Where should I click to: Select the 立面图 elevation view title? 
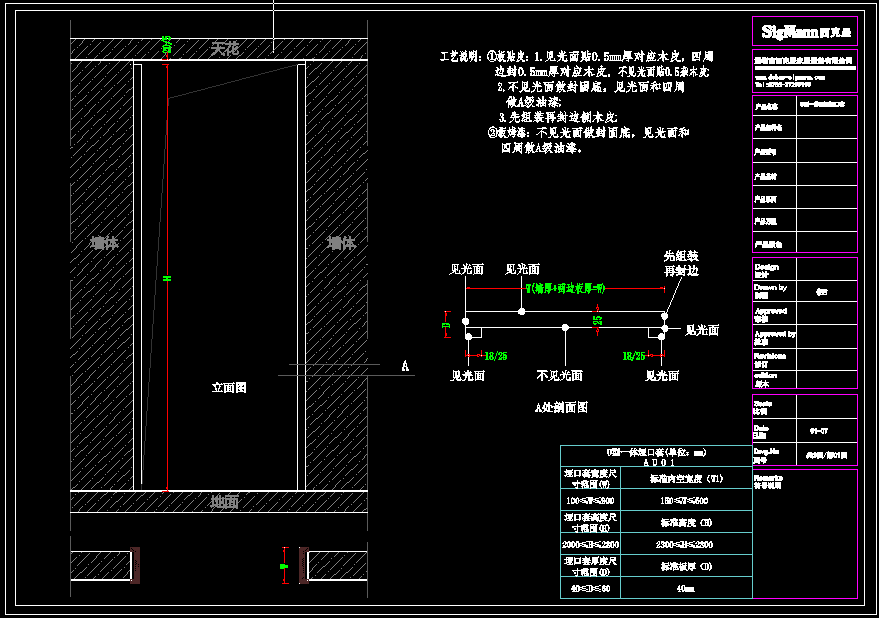[229, 387]
